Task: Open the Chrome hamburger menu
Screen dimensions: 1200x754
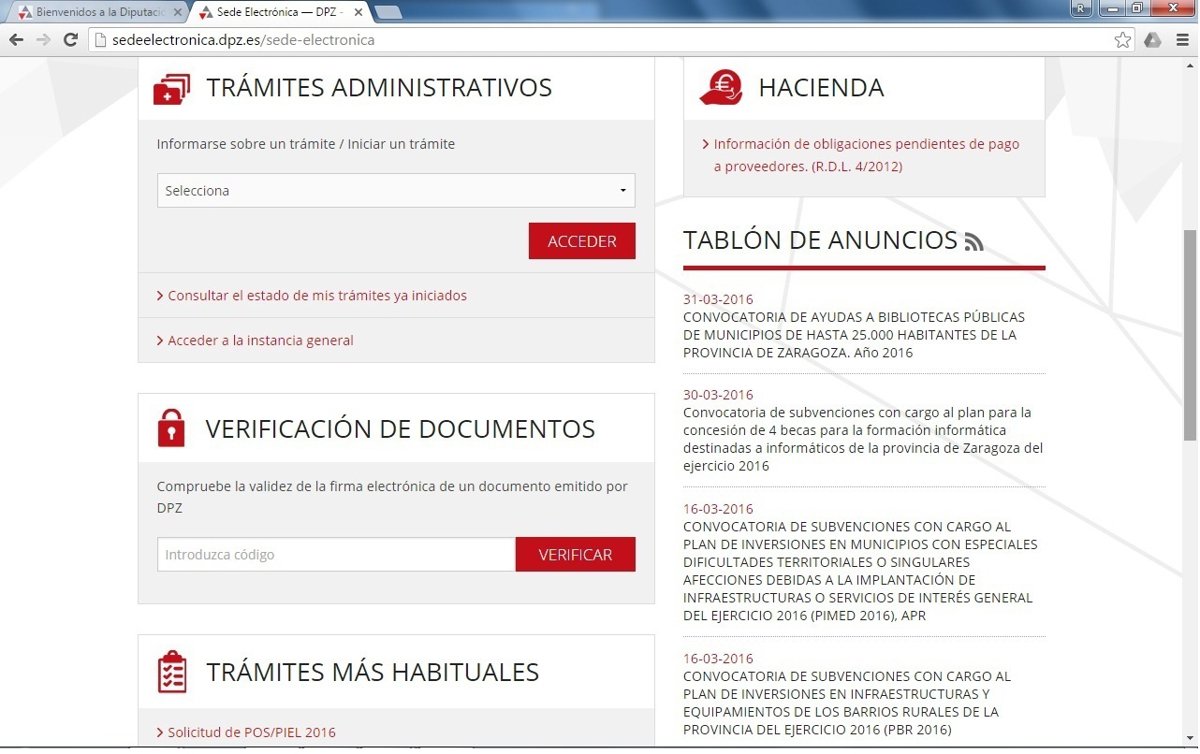Action: tap(1180, 40)
